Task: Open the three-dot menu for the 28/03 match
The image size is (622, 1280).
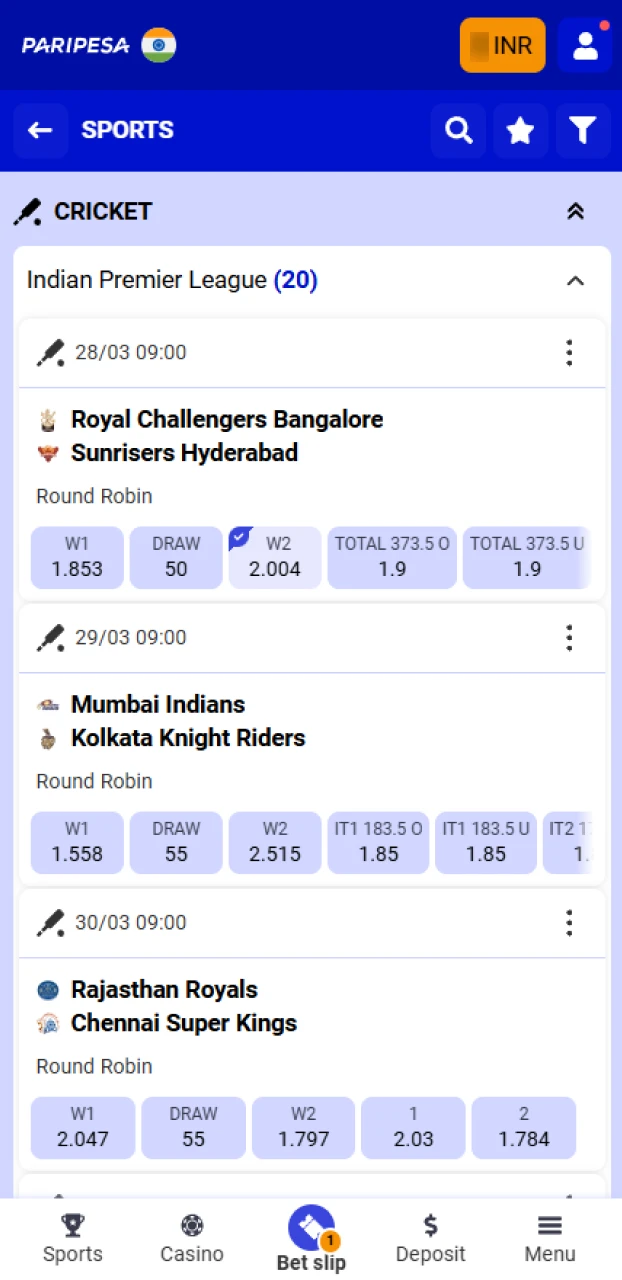Action: click(569, 352)
